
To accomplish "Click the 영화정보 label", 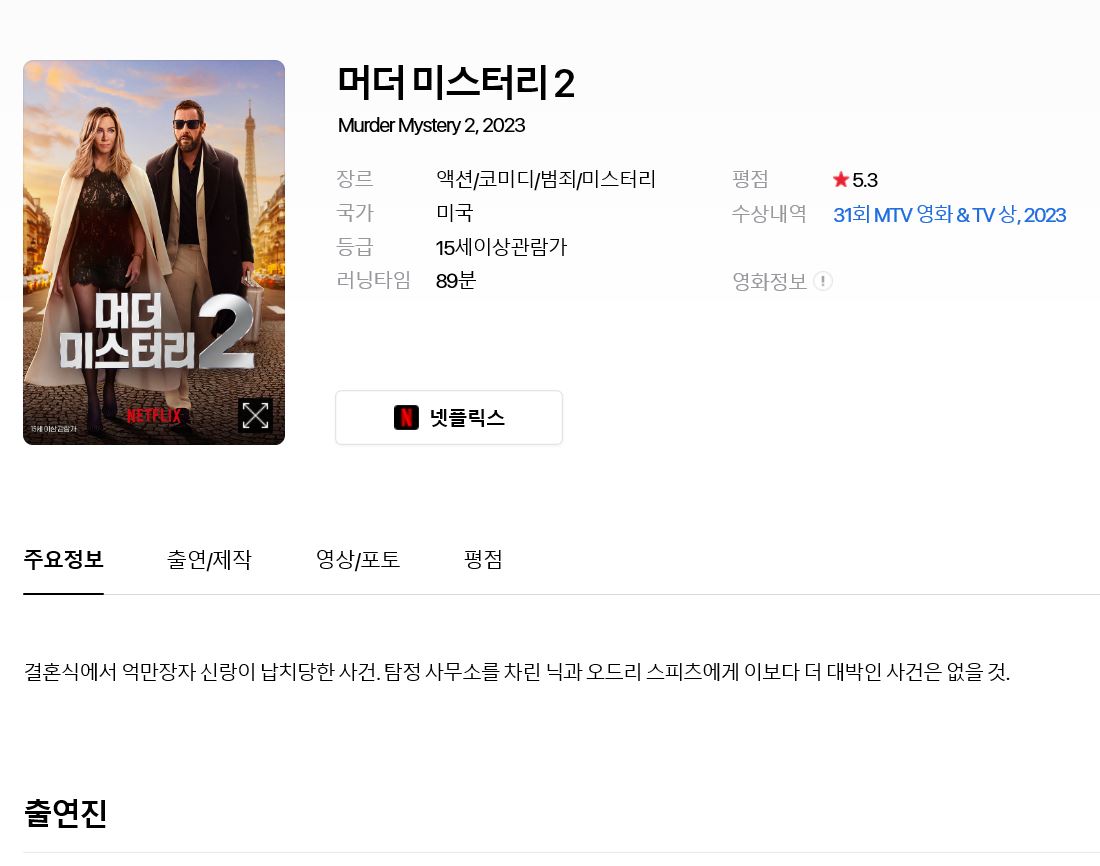I will pos(770,281).
